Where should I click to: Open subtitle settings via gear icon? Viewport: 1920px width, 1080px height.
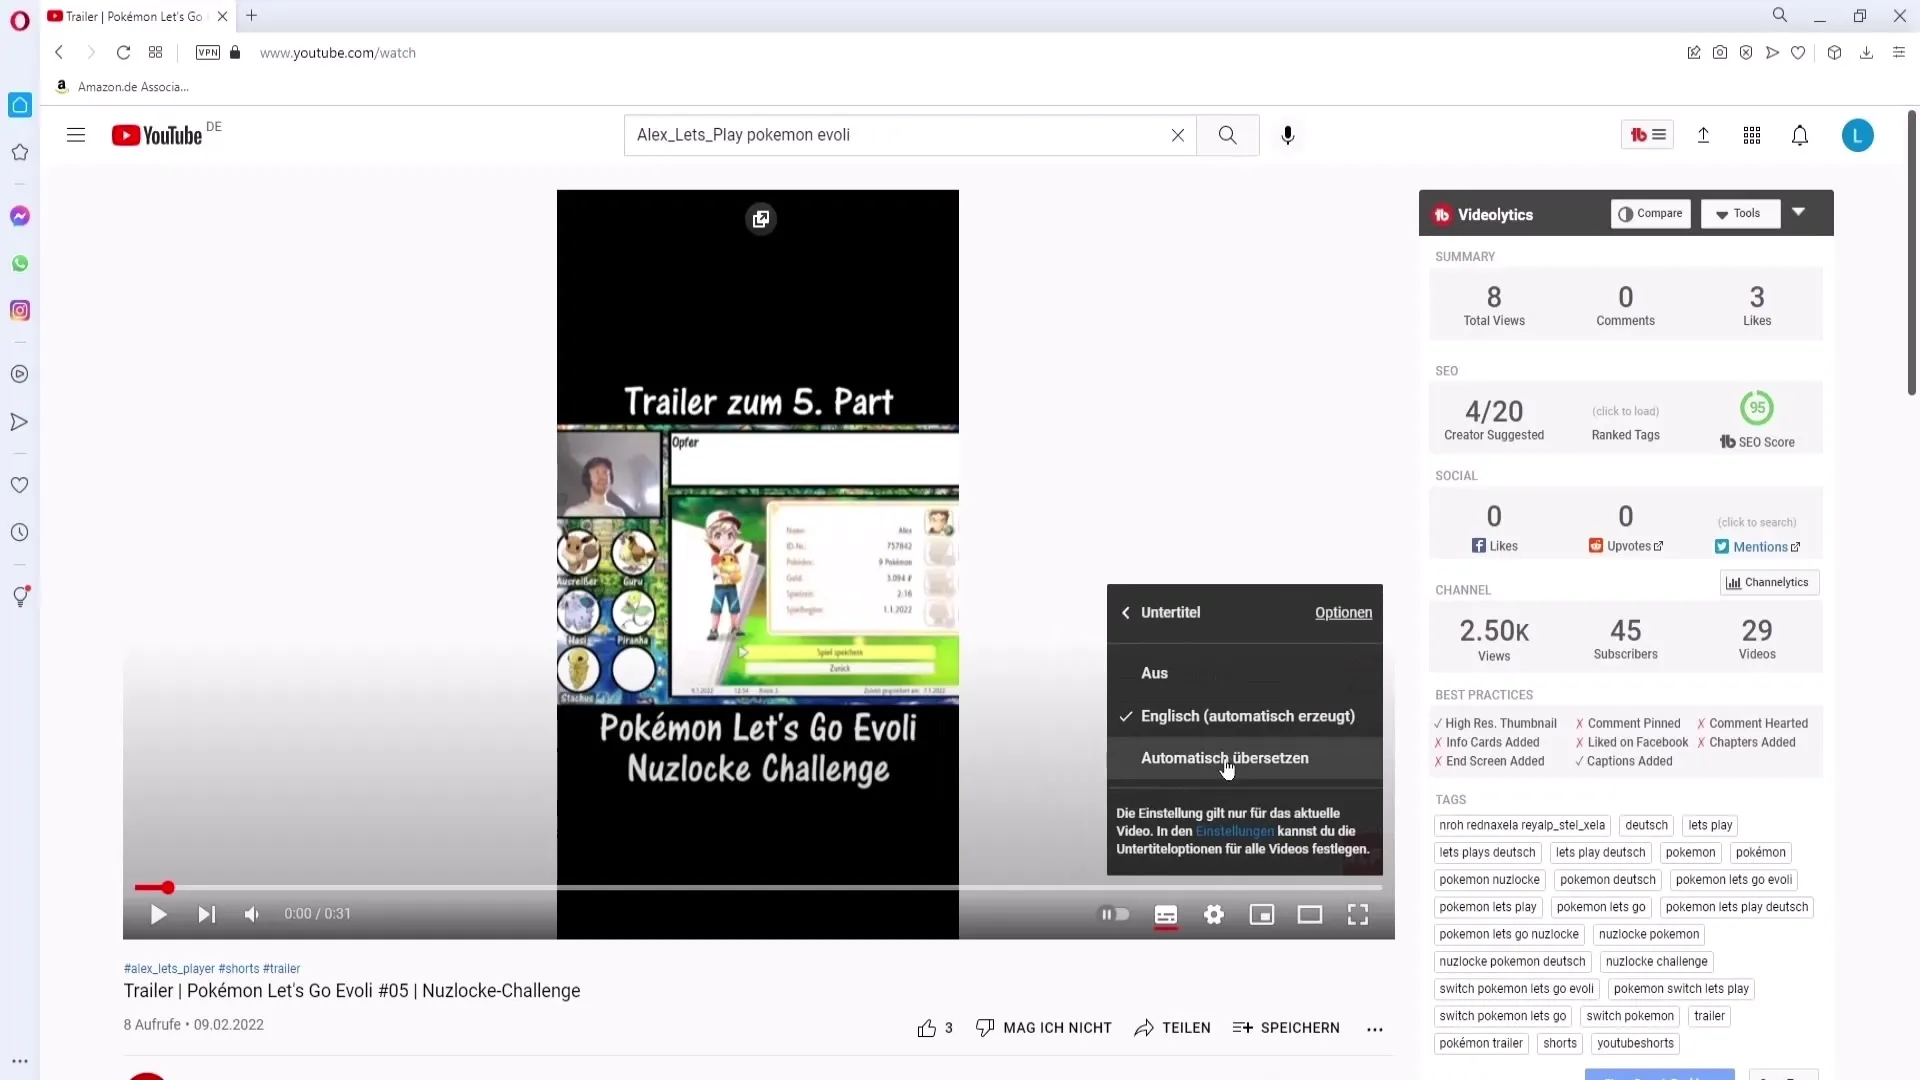coord(1213,914)
